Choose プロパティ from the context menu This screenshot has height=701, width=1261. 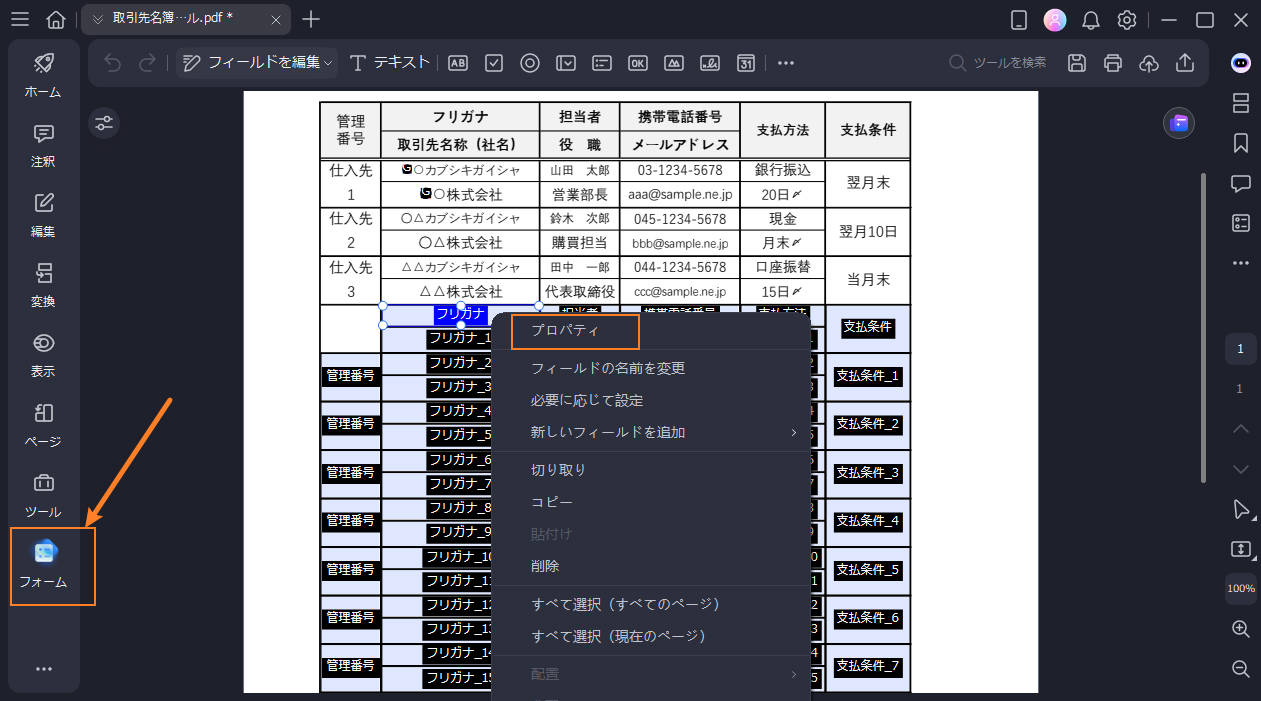pyautogui.click(x=575, y=331)
